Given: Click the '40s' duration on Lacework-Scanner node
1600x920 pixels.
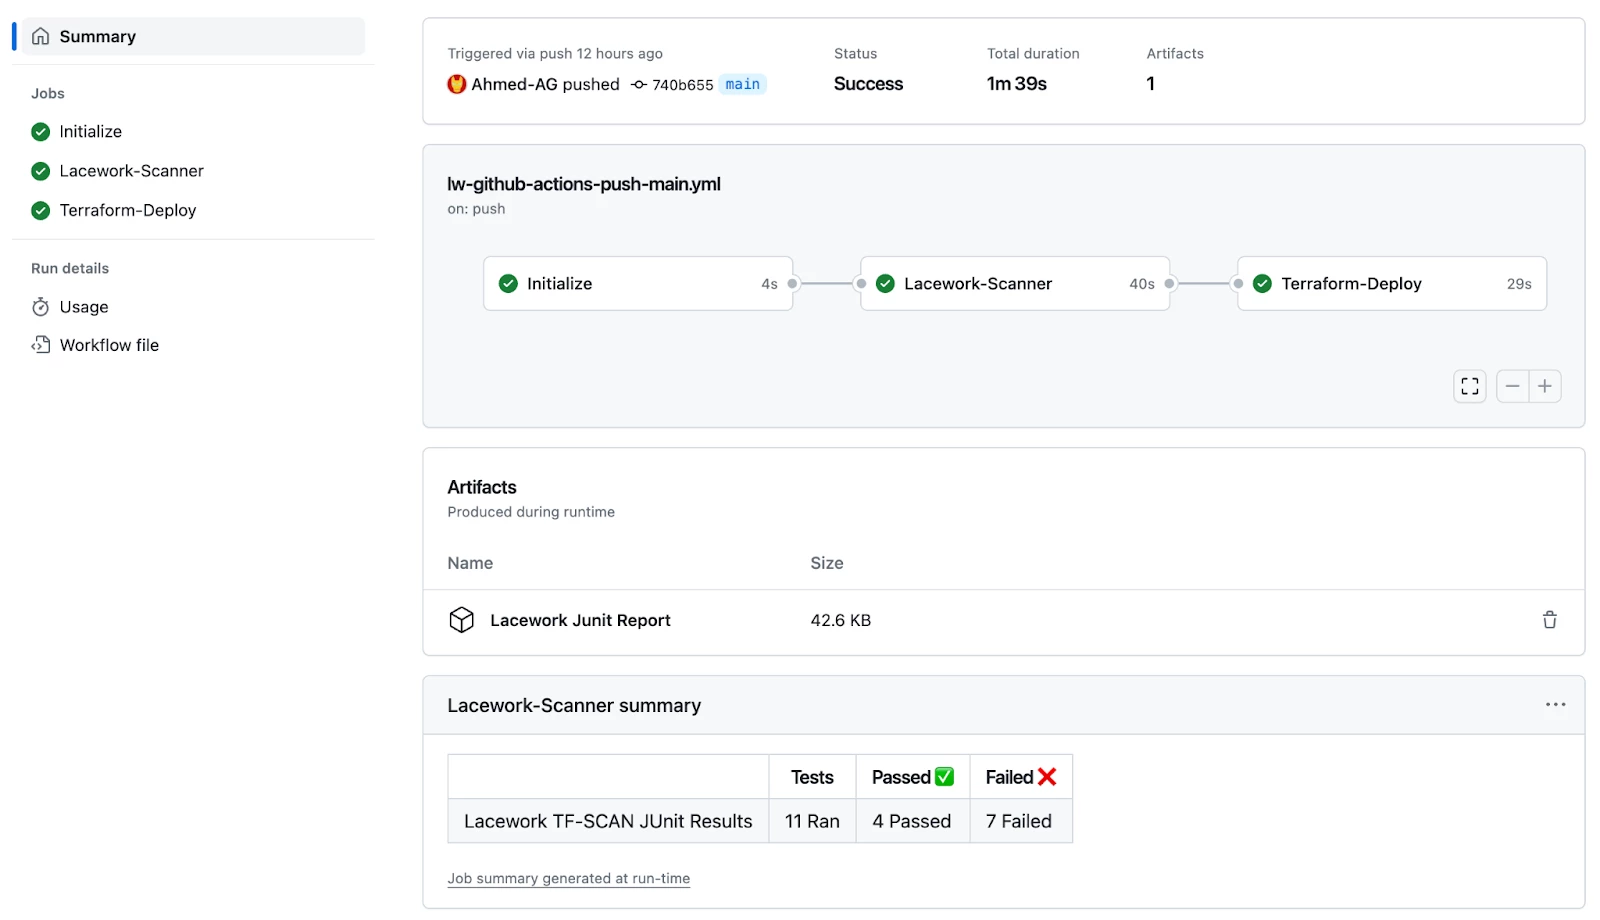Looking at the screenshot, I should [1142, 284].
